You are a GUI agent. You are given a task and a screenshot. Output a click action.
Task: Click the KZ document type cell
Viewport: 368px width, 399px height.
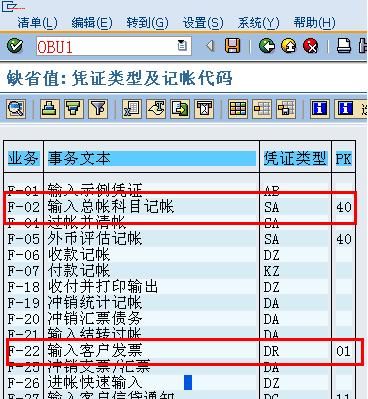(271, 271)
